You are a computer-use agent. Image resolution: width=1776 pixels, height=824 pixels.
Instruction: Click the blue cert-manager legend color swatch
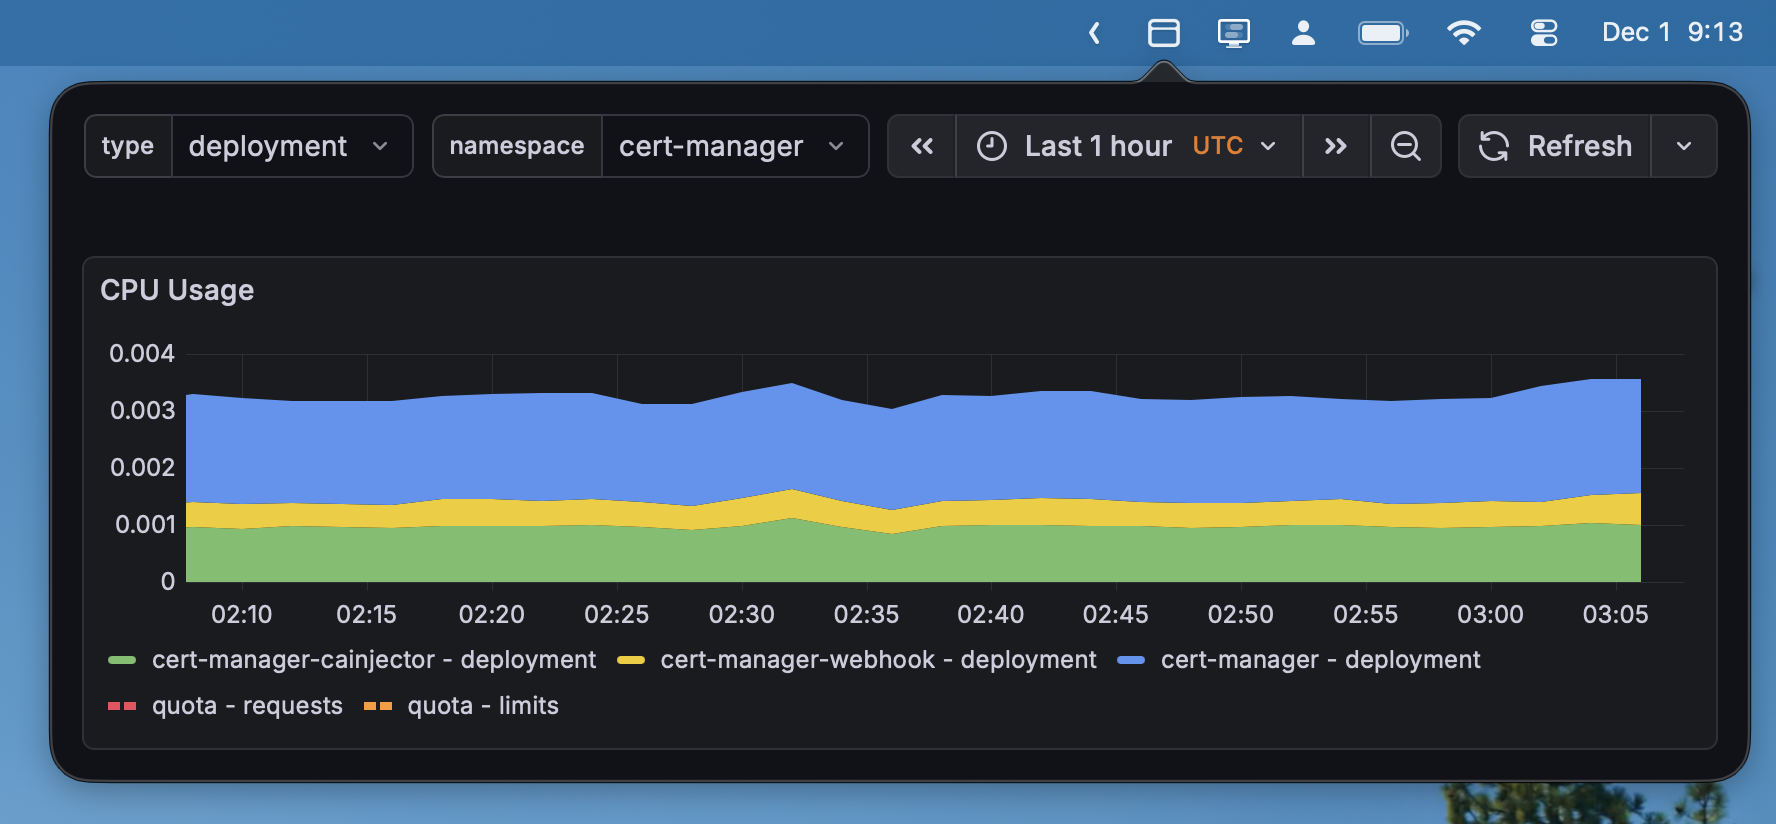tap(1131, 660)
